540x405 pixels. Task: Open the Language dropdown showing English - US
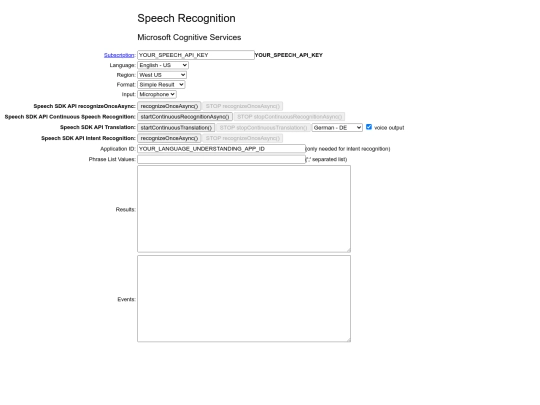(x=163, y=65)
